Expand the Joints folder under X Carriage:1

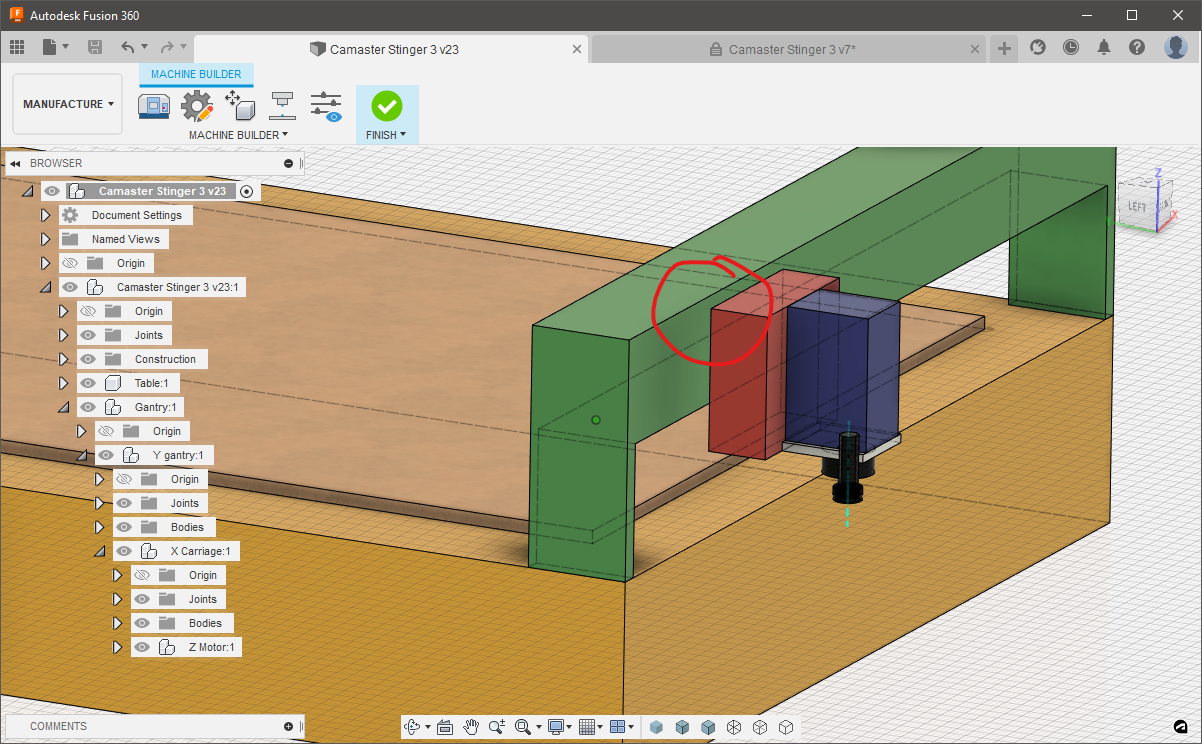(118, 599)
